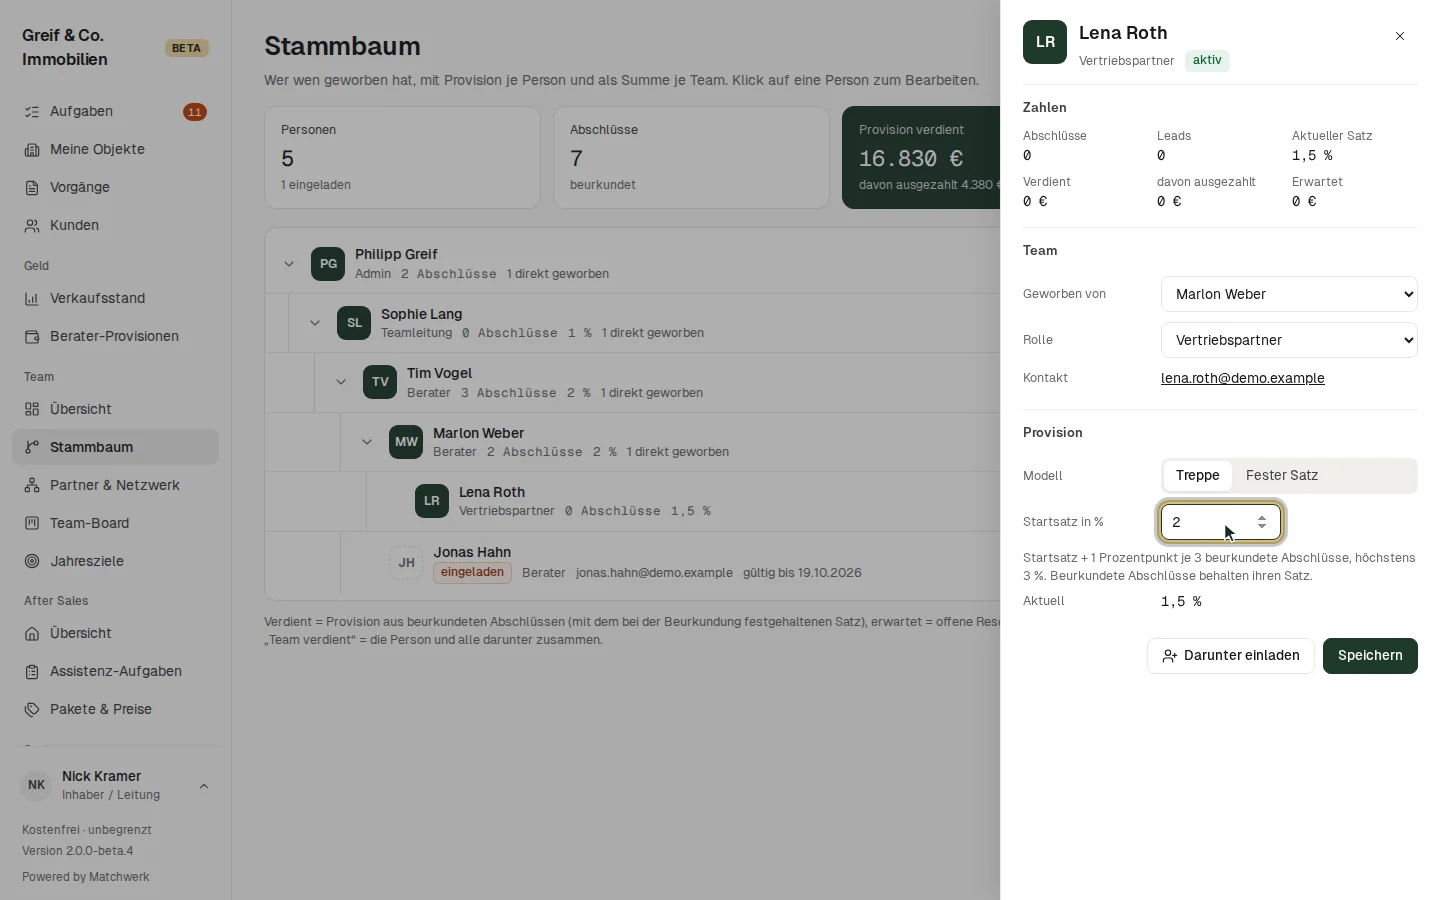The height and width of the screenshot is (900, 1440).
Task: Click the Pakete & Preise tag icon
Action: point(32,710)
